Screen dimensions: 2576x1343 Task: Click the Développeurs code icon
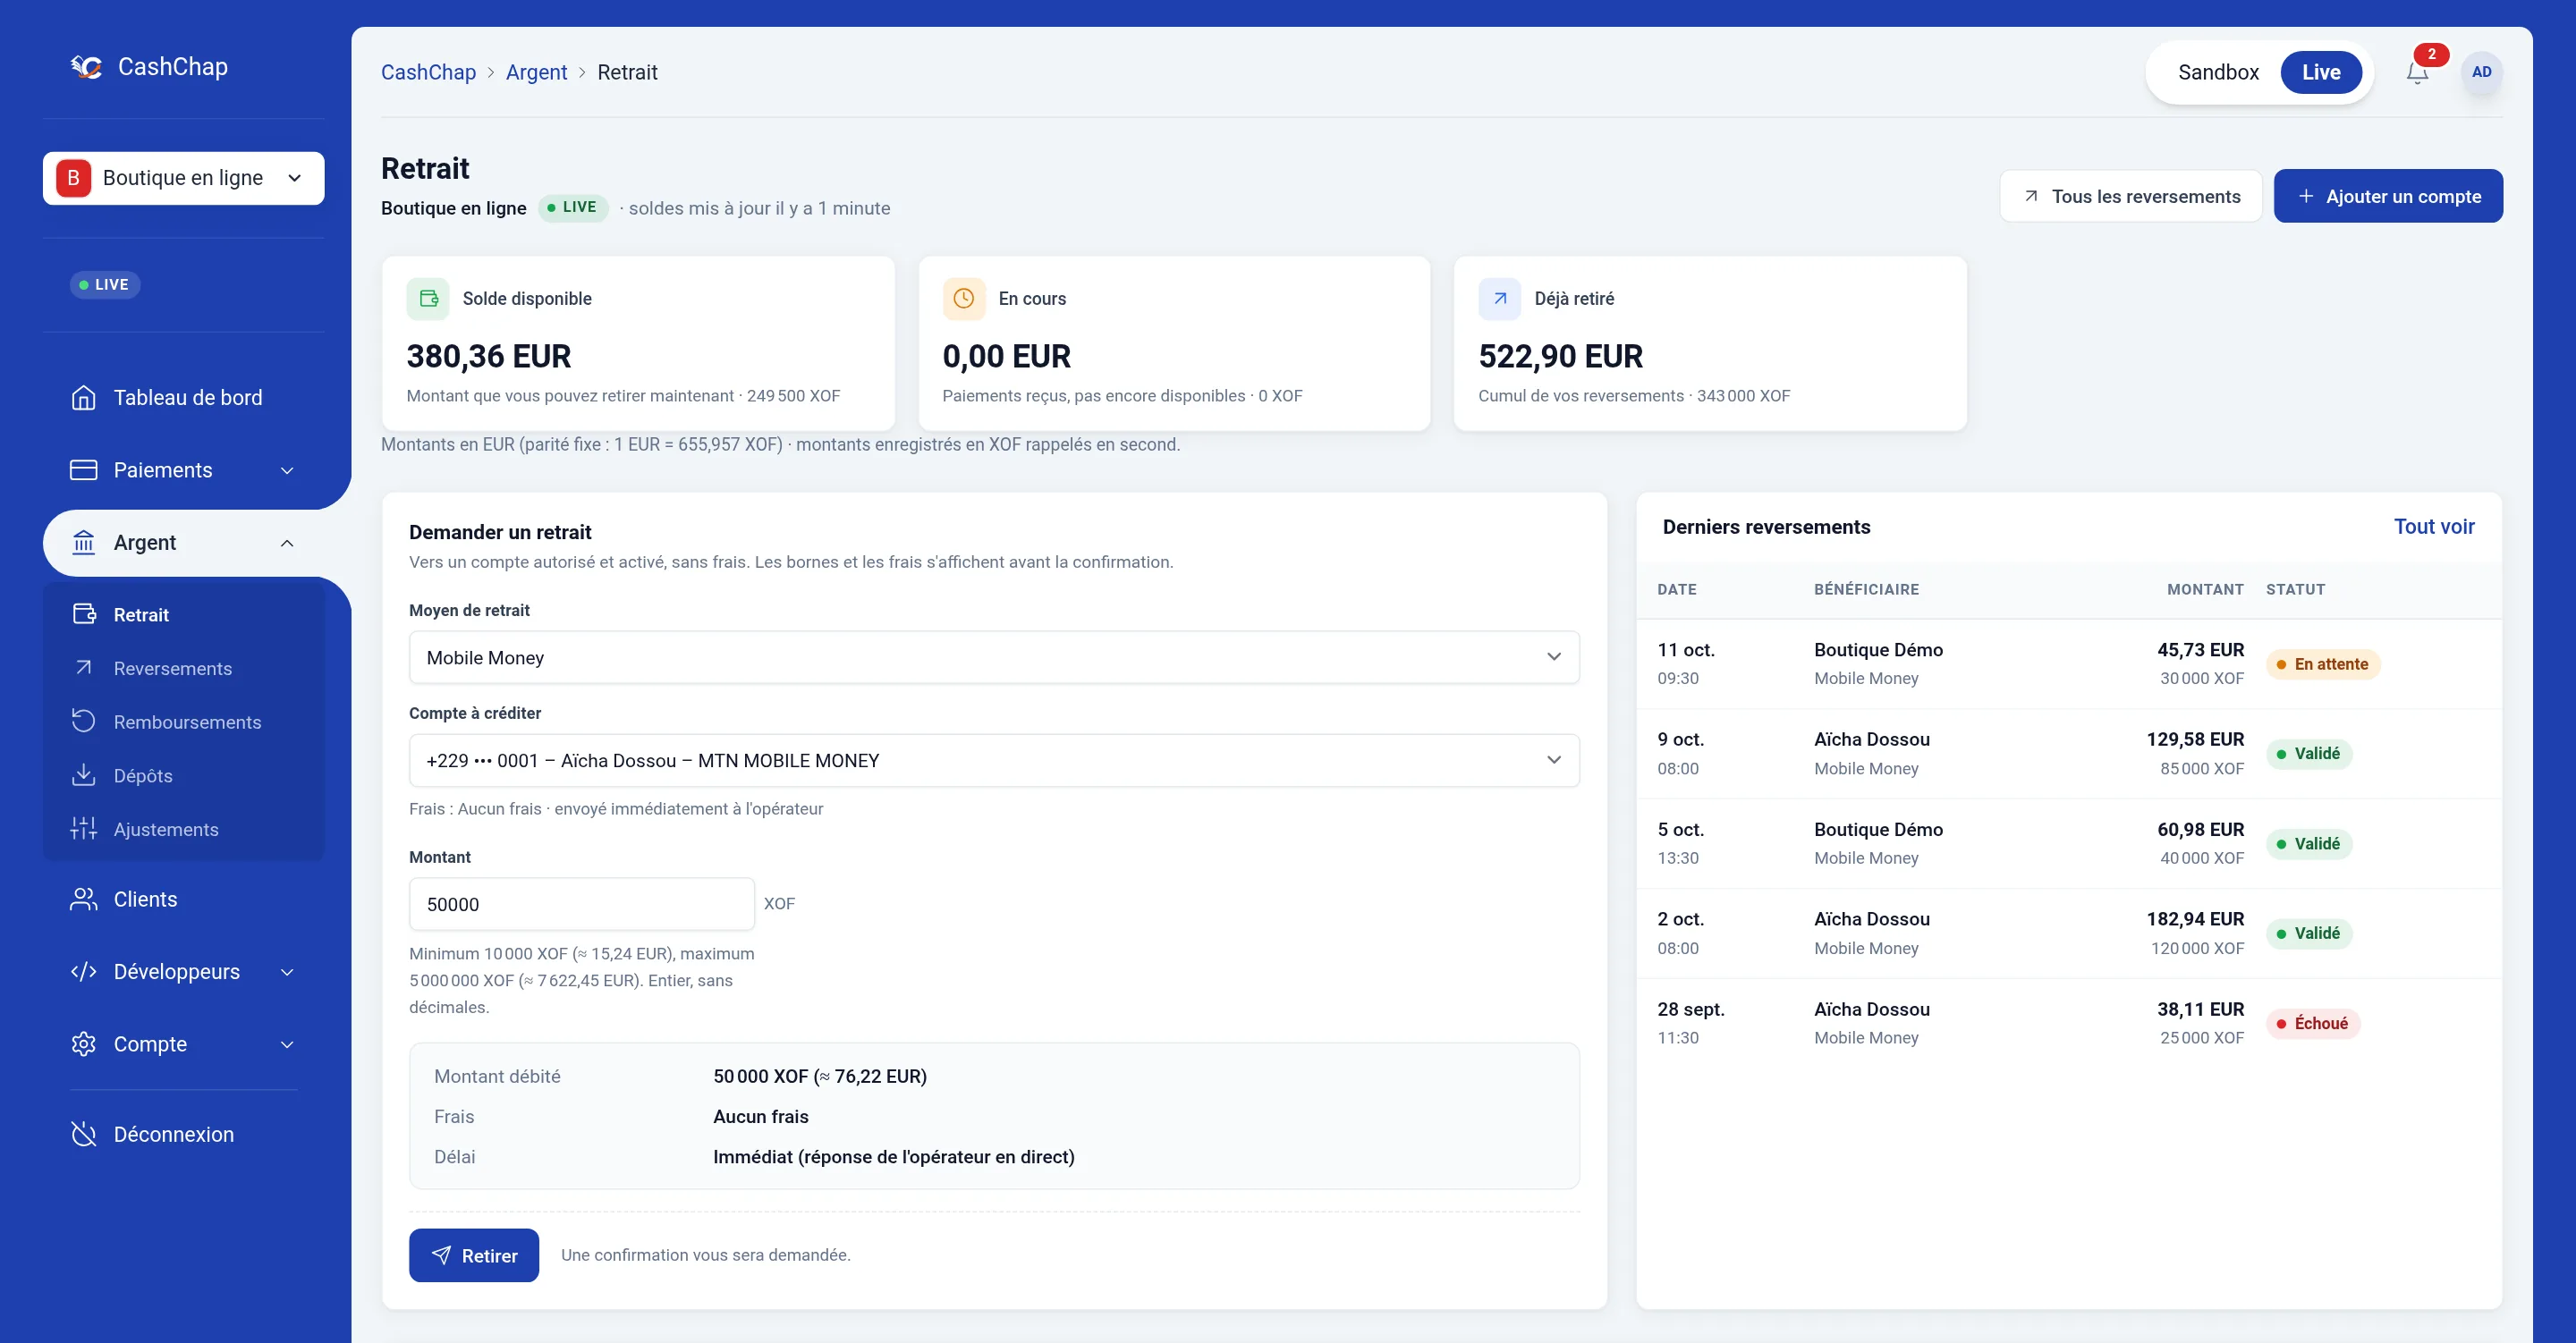84,971
